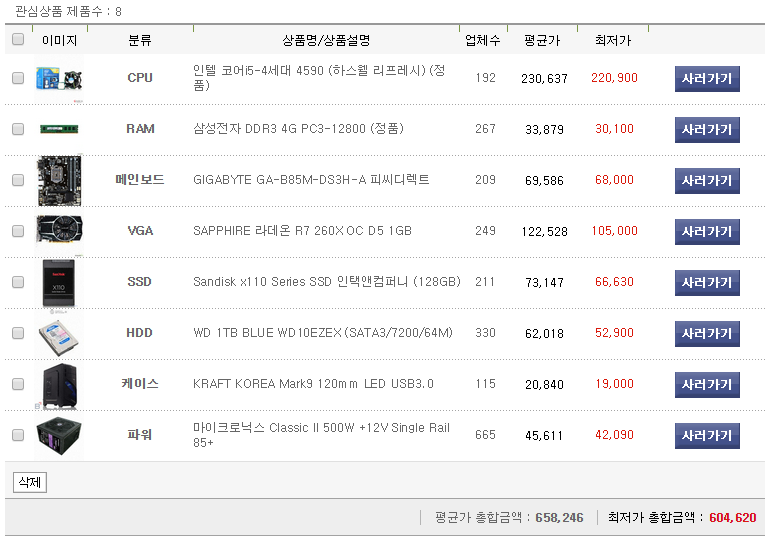Image resolution: width=773 pixels, height=545 pixels.
Task: Select the HDD category label
Action: click(140, 333)
